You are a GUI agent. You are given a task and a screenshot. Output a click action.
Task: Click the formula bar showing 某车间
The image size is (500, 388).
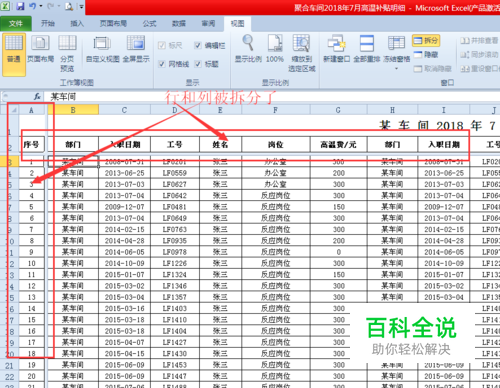click(x=272, y=97)
